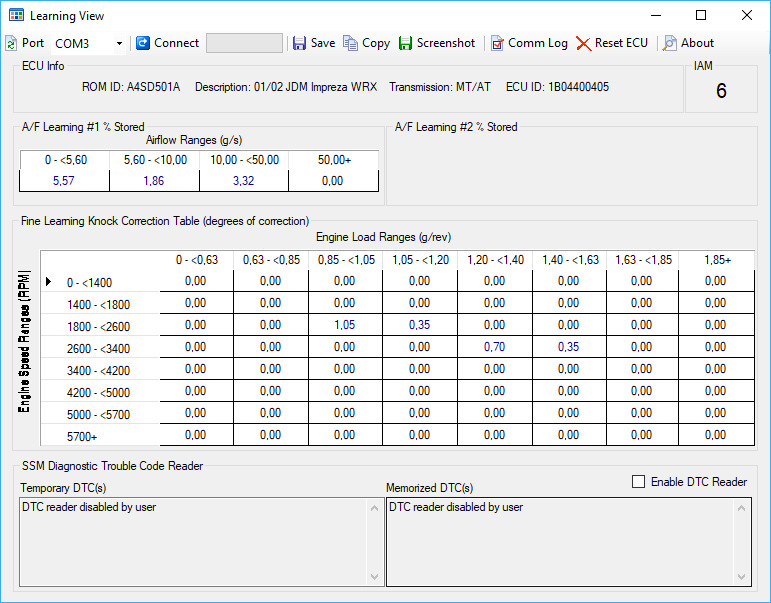Click the 1,05 - <1,20 load column header
Viewport: 771px width, 603px height.
click(420, 260)
